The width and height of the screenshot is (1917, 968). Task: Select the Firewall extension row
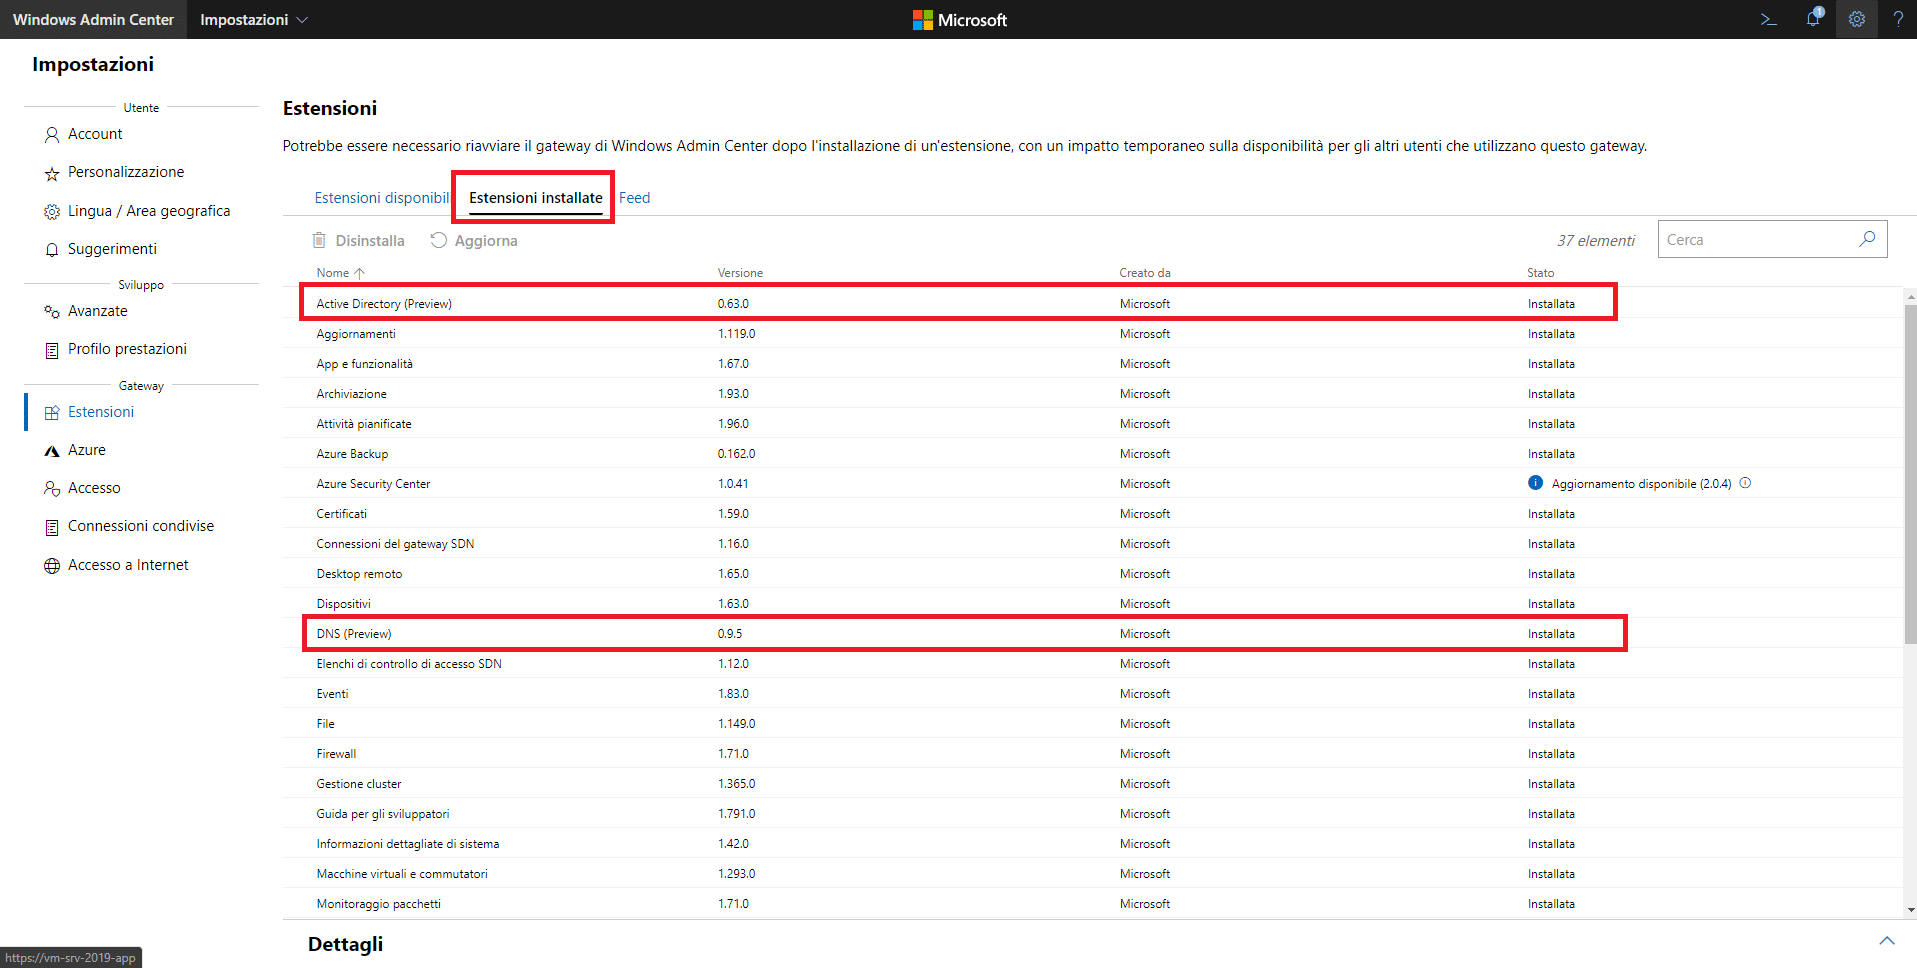click(1093, 753)
